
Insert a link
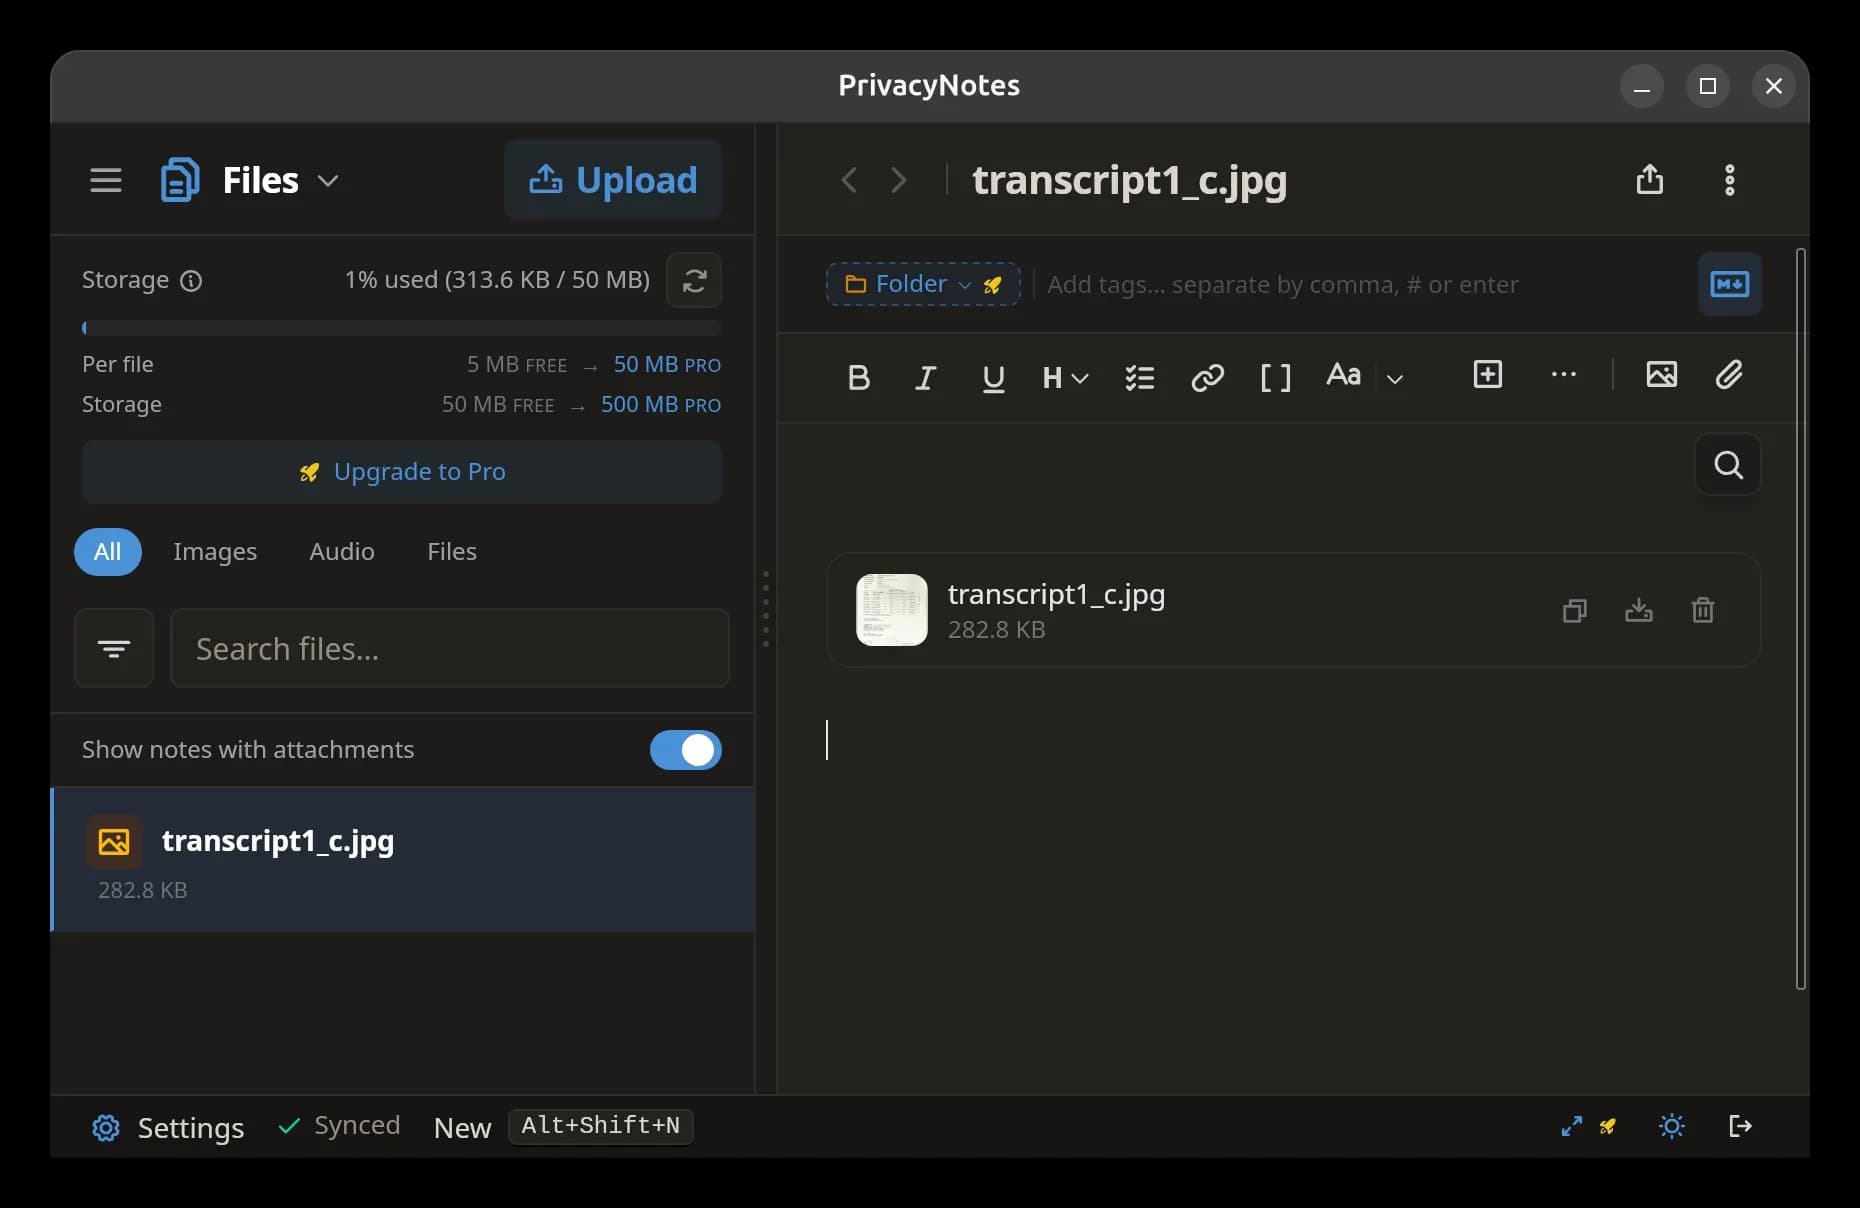coord(1208,377)
